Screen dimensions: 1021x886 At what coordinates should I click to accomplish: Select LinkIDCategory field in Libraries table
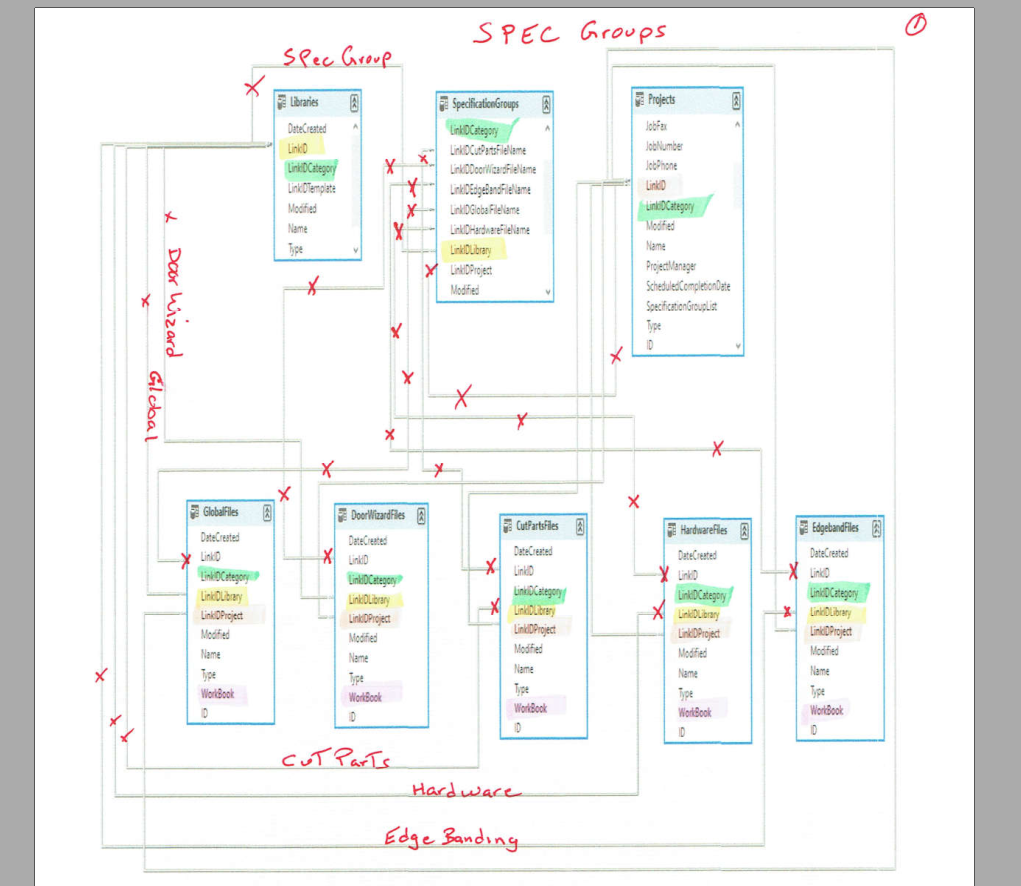tap(311, 169)
